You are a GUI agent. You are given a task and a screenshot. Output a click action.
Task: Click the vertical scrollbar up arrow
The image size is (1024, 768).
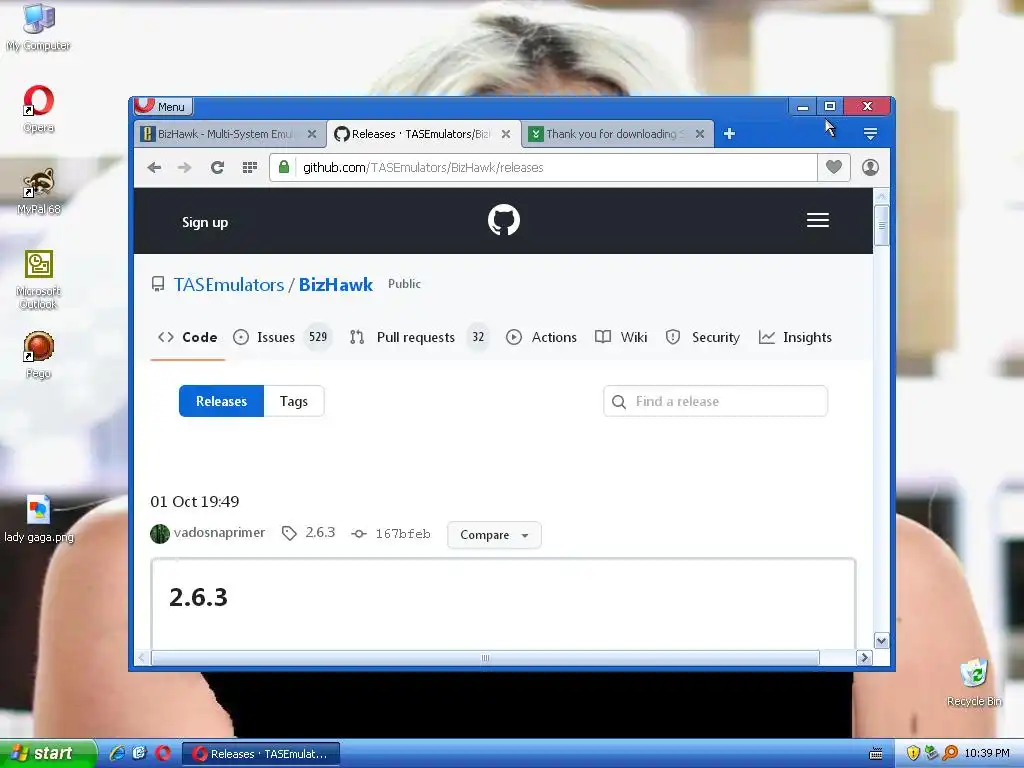tap(881, 197)
